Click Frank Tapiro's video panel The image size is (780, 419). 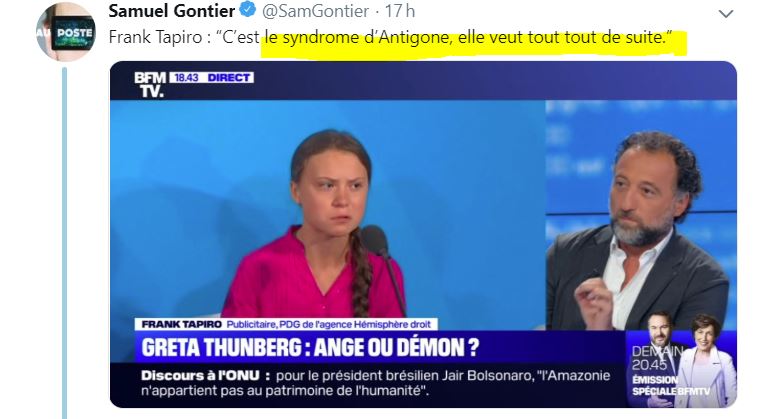coord(641,215)
